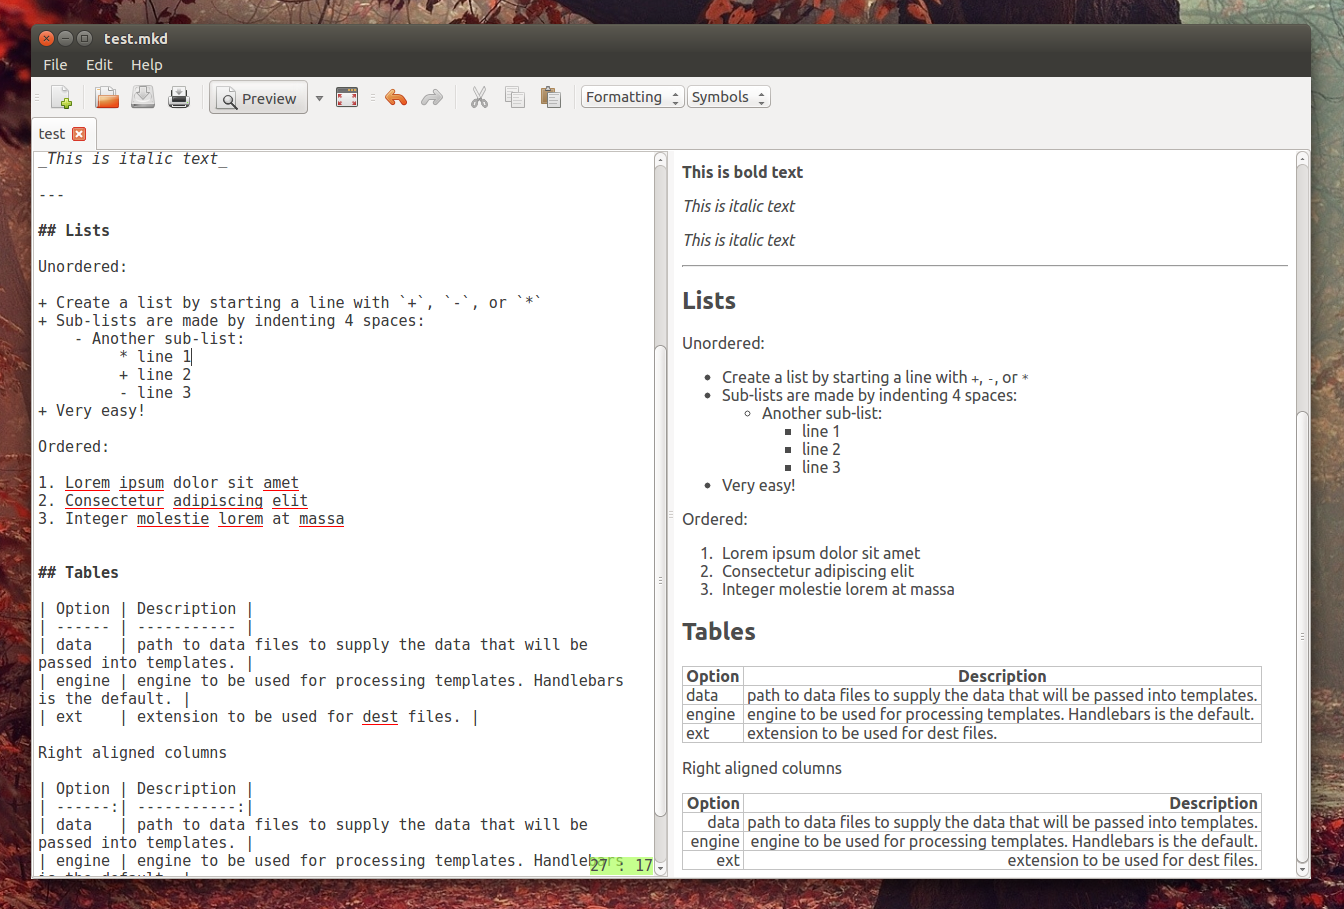1344x909 pixels.
Task: Paste using the clipboard icon
Action: tap(551, 97)
